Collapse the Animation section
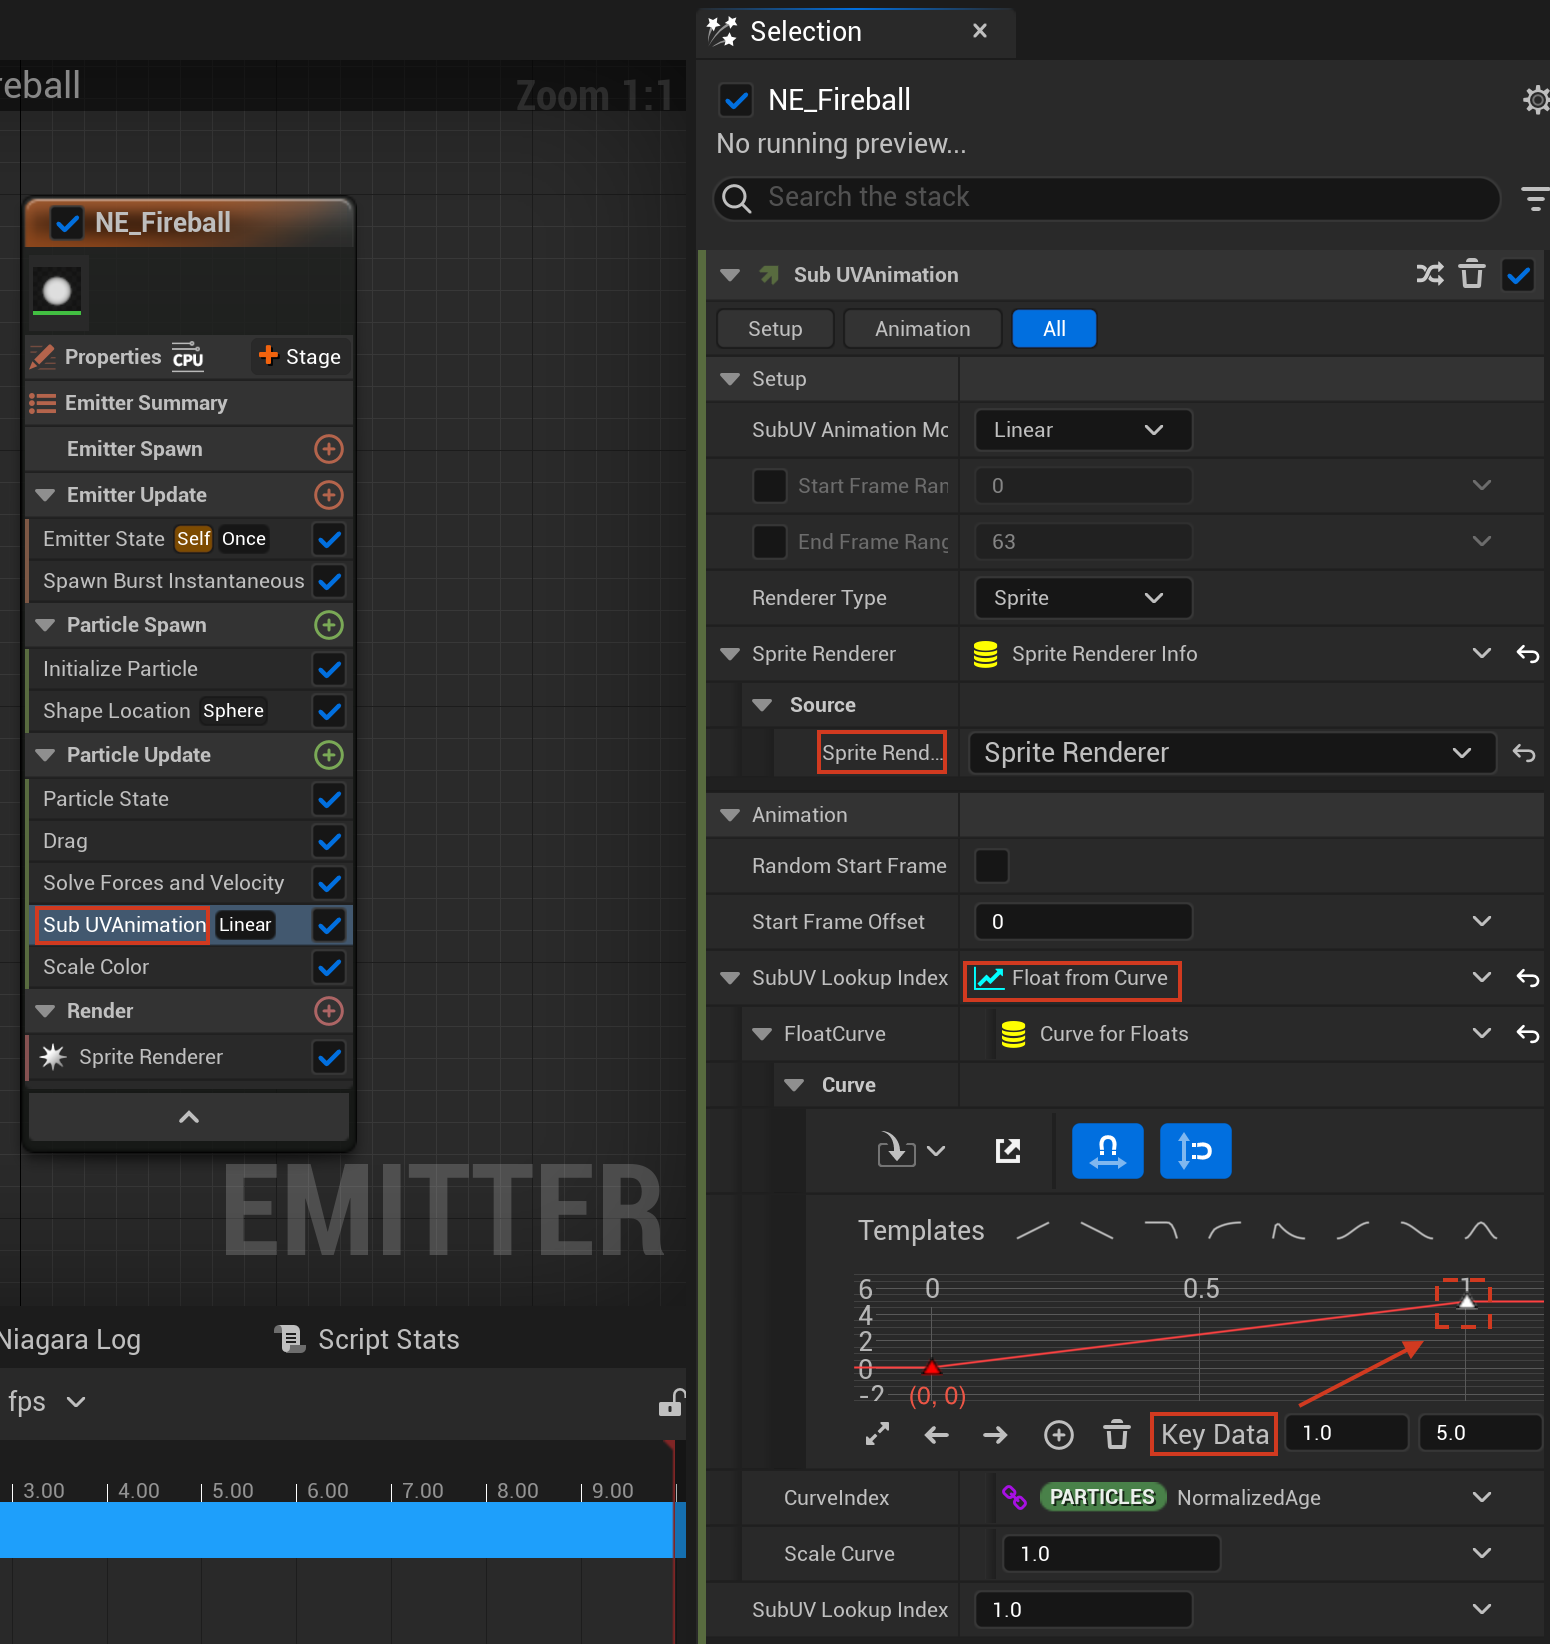 [x=730, y=815]
